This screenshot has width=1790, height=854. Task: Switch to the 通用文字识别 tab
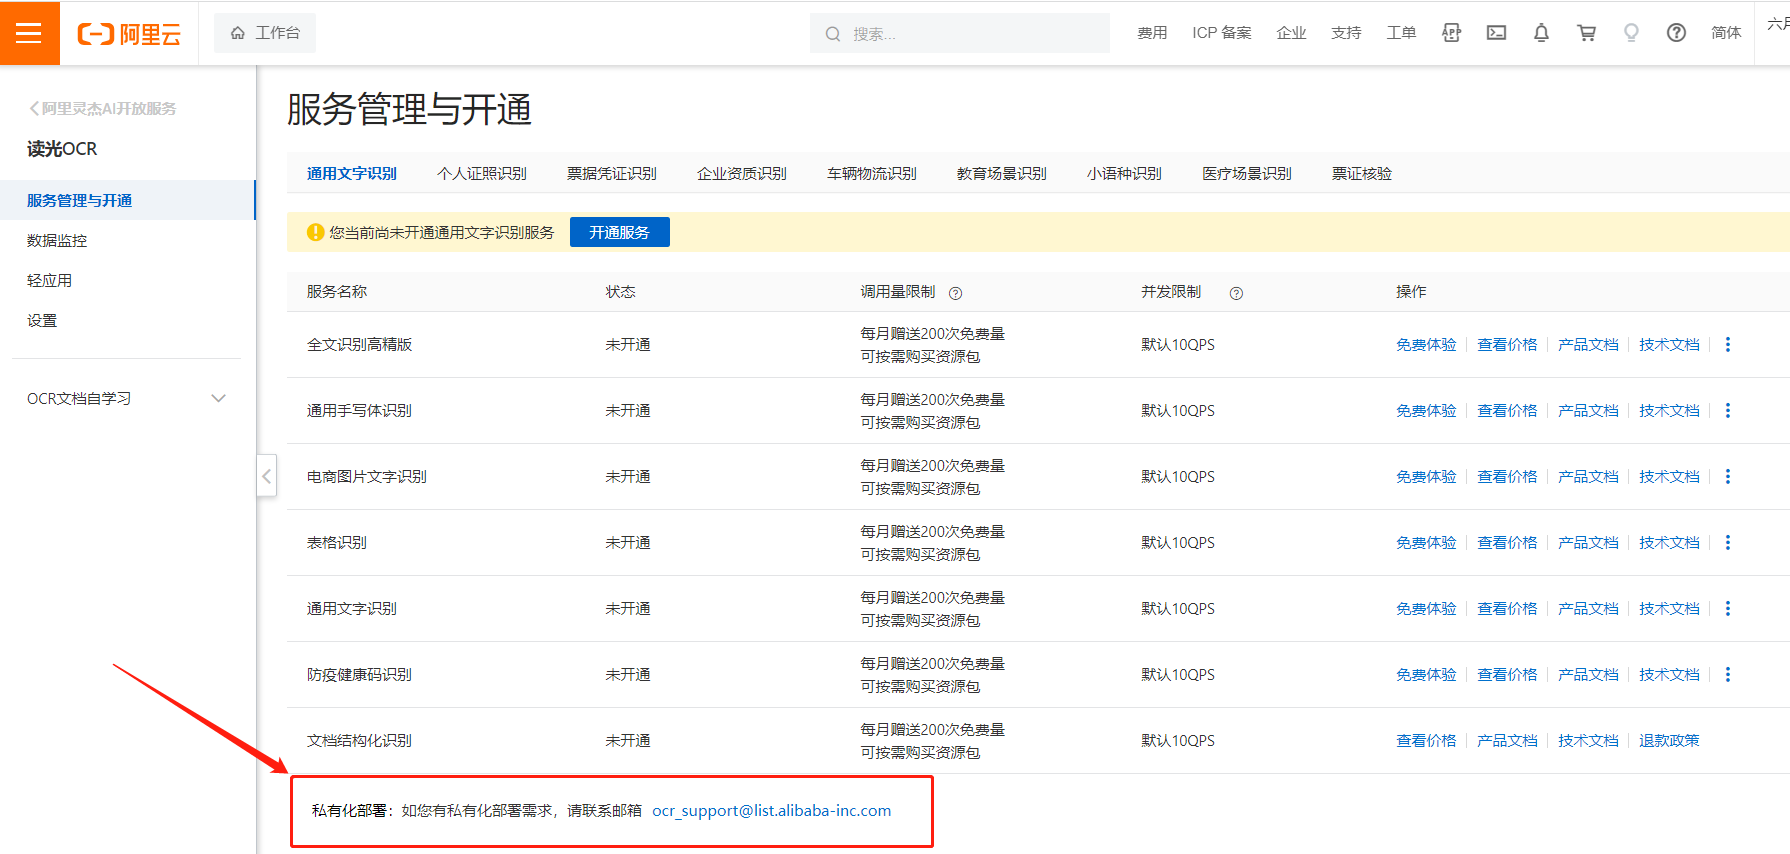tap(352, 173)
